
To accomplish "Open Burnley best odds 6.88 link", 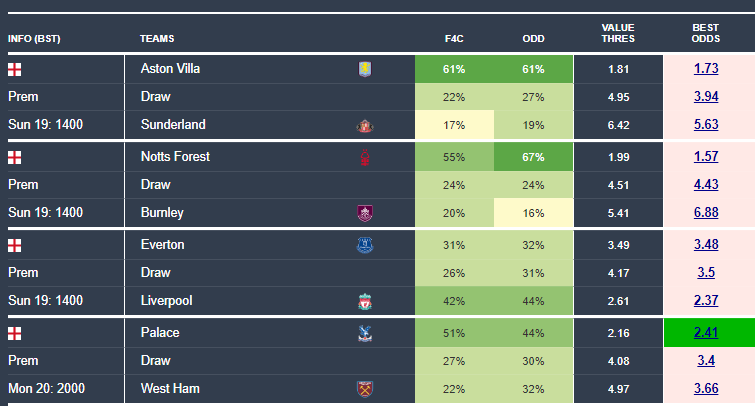I will click(x=706, y=213).
